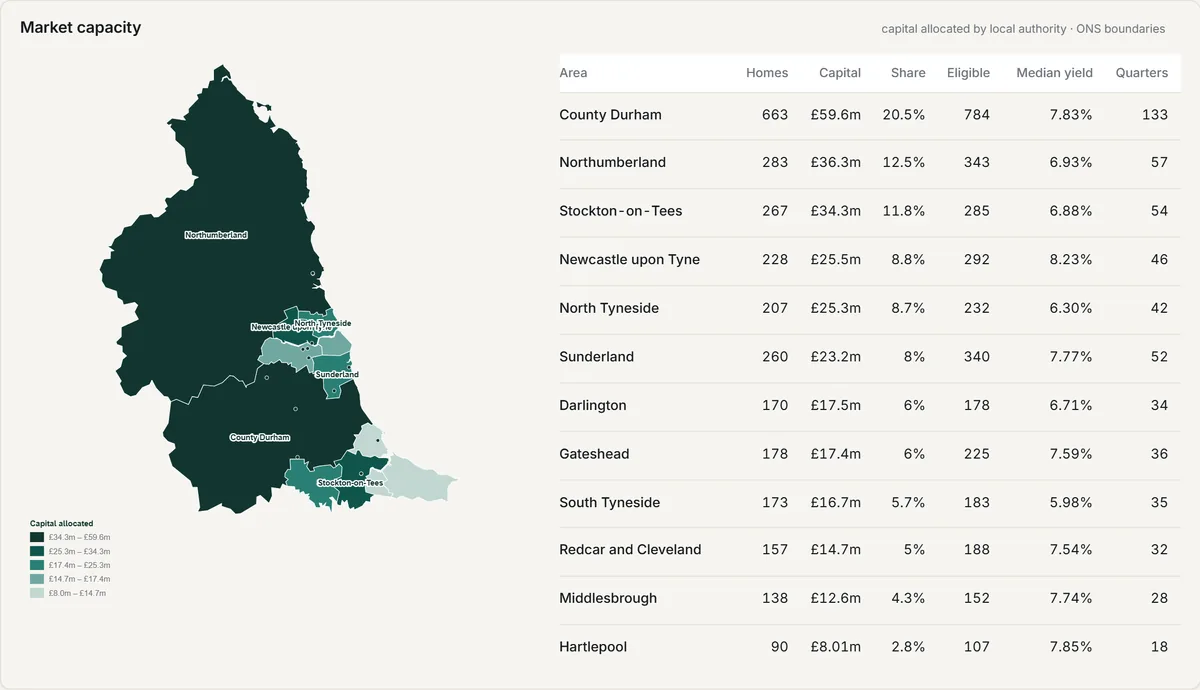Select the Northumberland label on the map
1200x690 pixels.
click(x=216, y=235)
